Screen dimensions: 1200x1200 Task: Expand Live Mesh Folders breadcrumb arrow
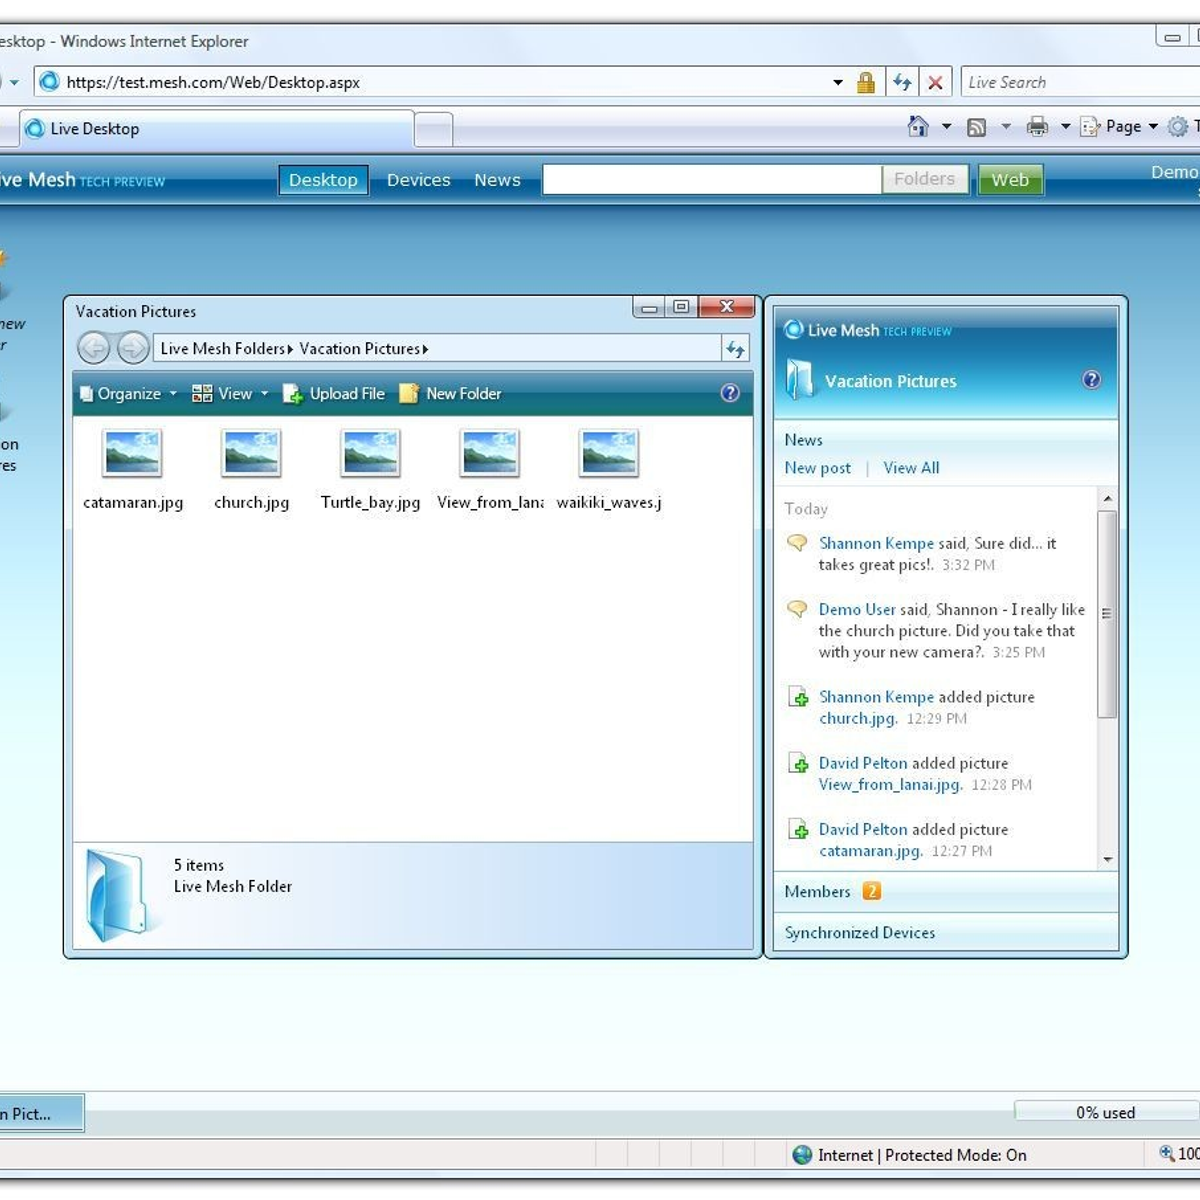click(x=290, y=349)
